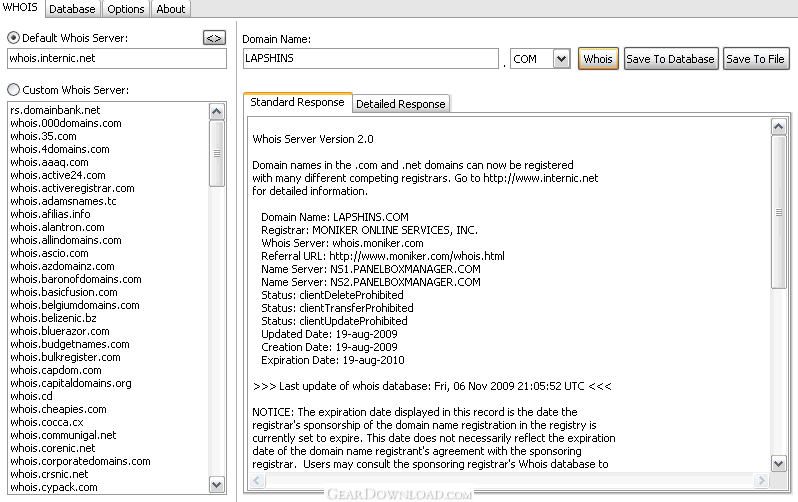The width and height of the screenshot is (798, 502).
Task: Select whois.bulkregister.com server entry
Action: click(65, 357)
